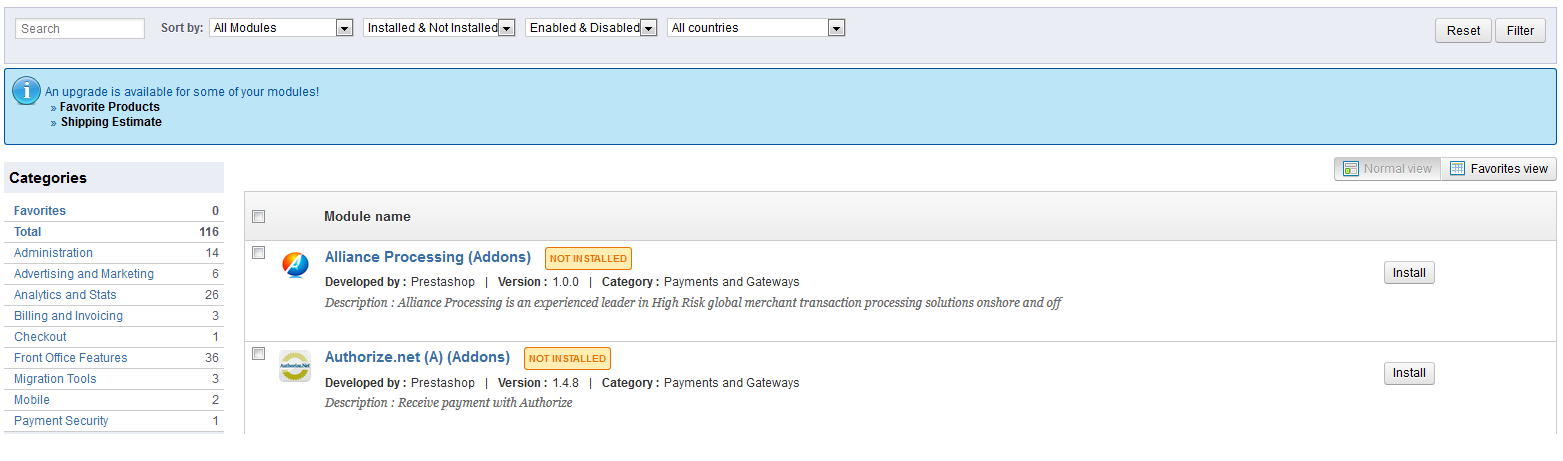Click the blue info icon in upgrade notice

[x=26, y=90]
